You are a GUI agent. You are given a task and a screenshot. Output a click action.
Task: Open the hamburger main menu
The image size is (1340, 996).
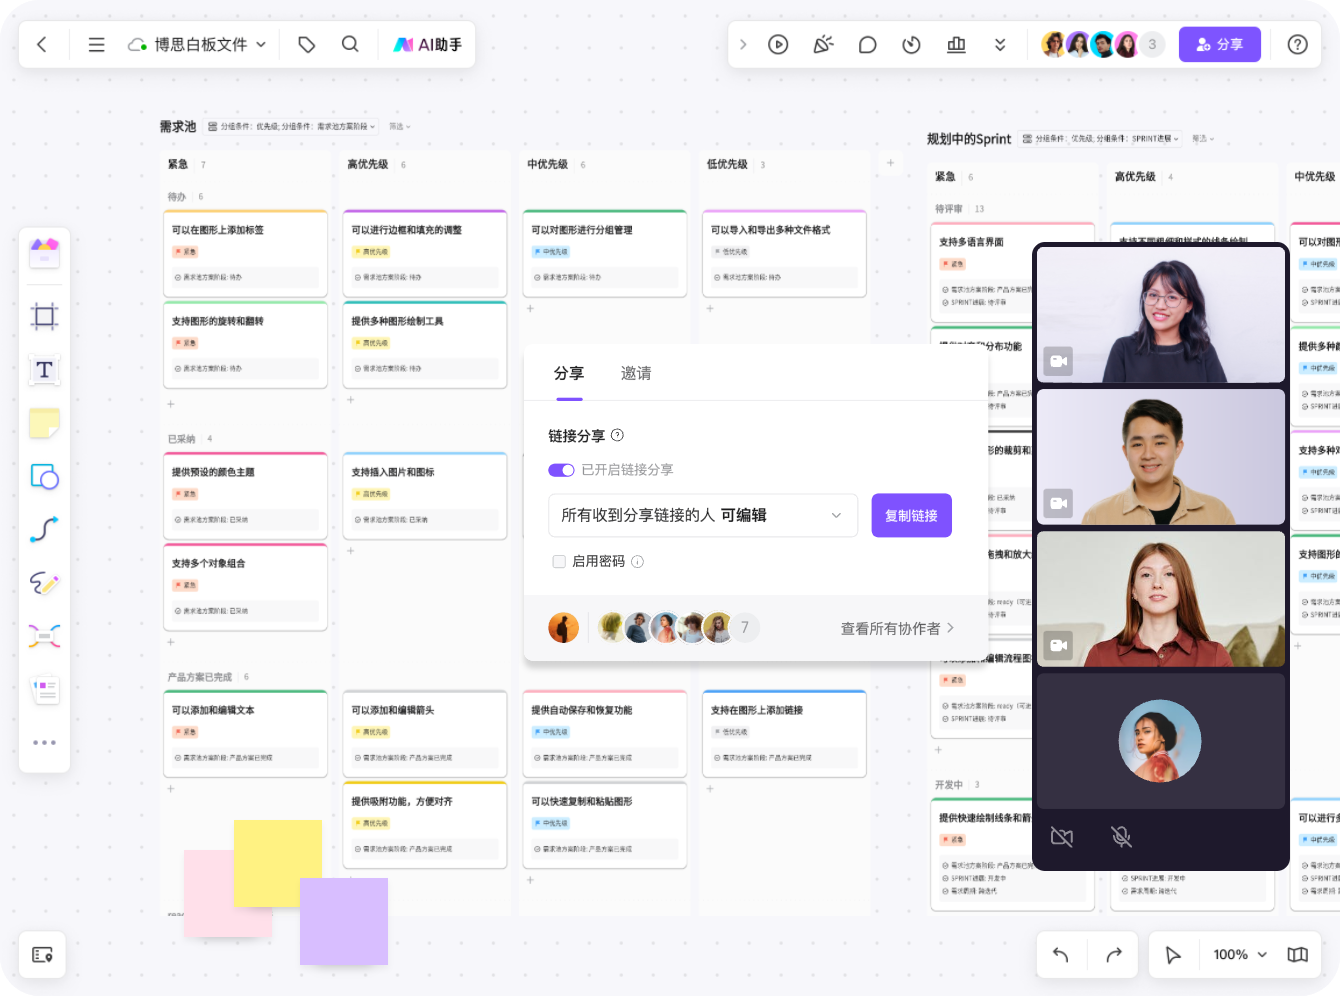pos(96,44)
